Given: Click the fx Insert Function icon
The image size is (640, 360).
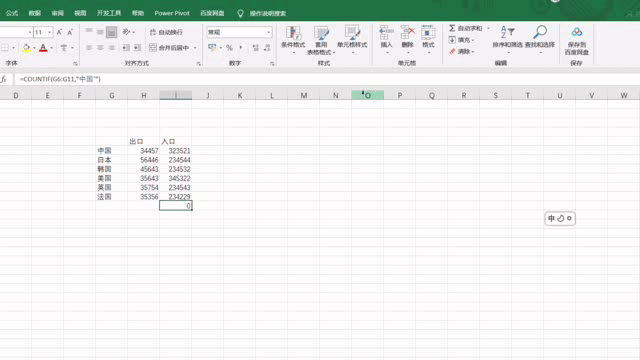Looking at the screenshot, I should tap(4, 79).
